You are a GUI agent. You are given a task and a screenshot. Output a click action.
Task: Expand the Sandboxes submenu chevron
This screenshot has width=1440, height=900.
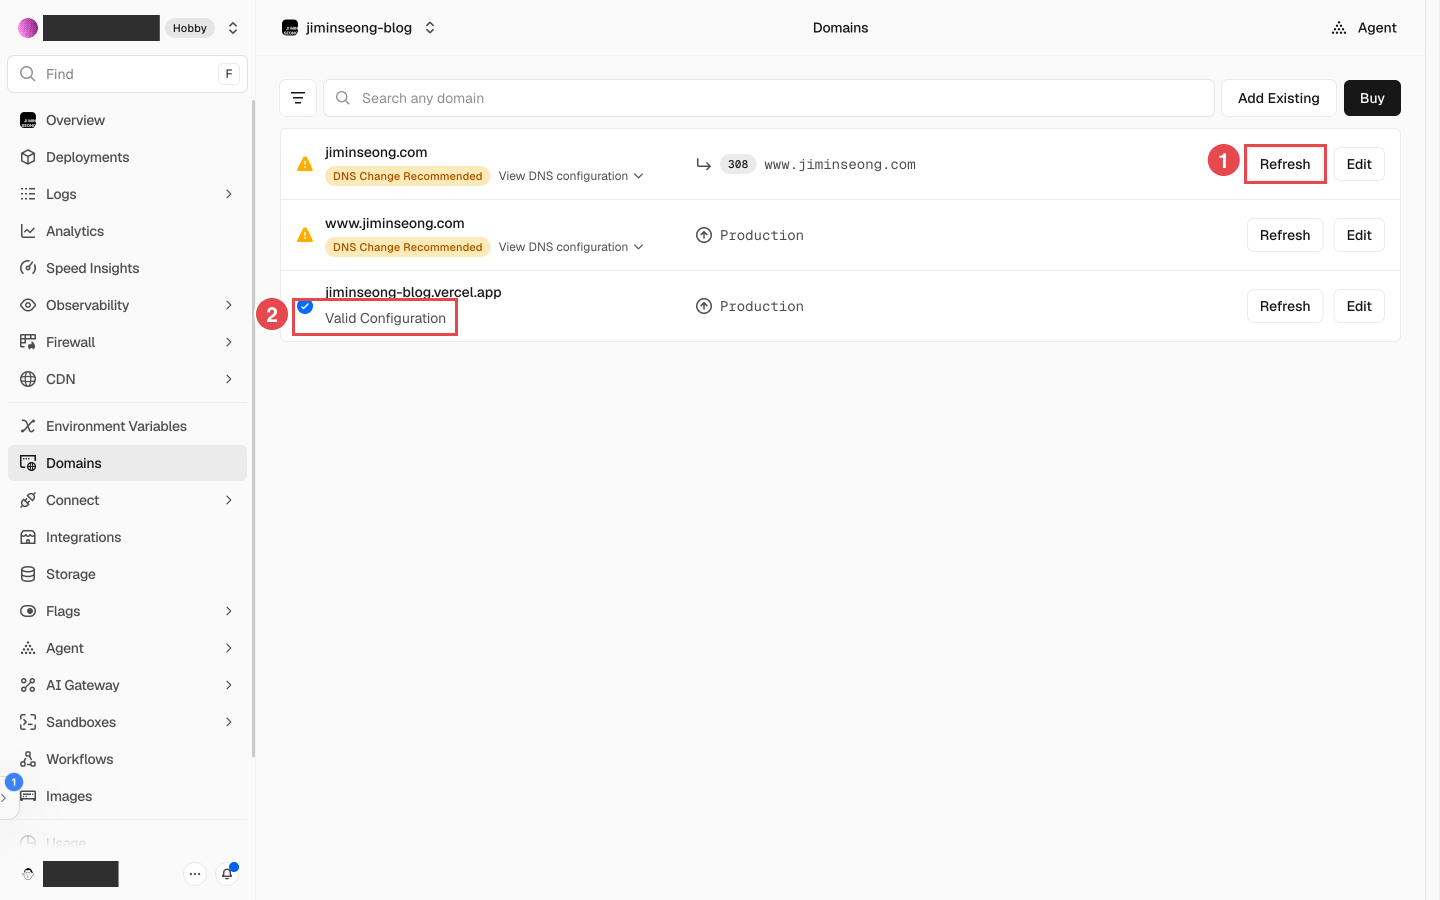(x=229, y=722)
